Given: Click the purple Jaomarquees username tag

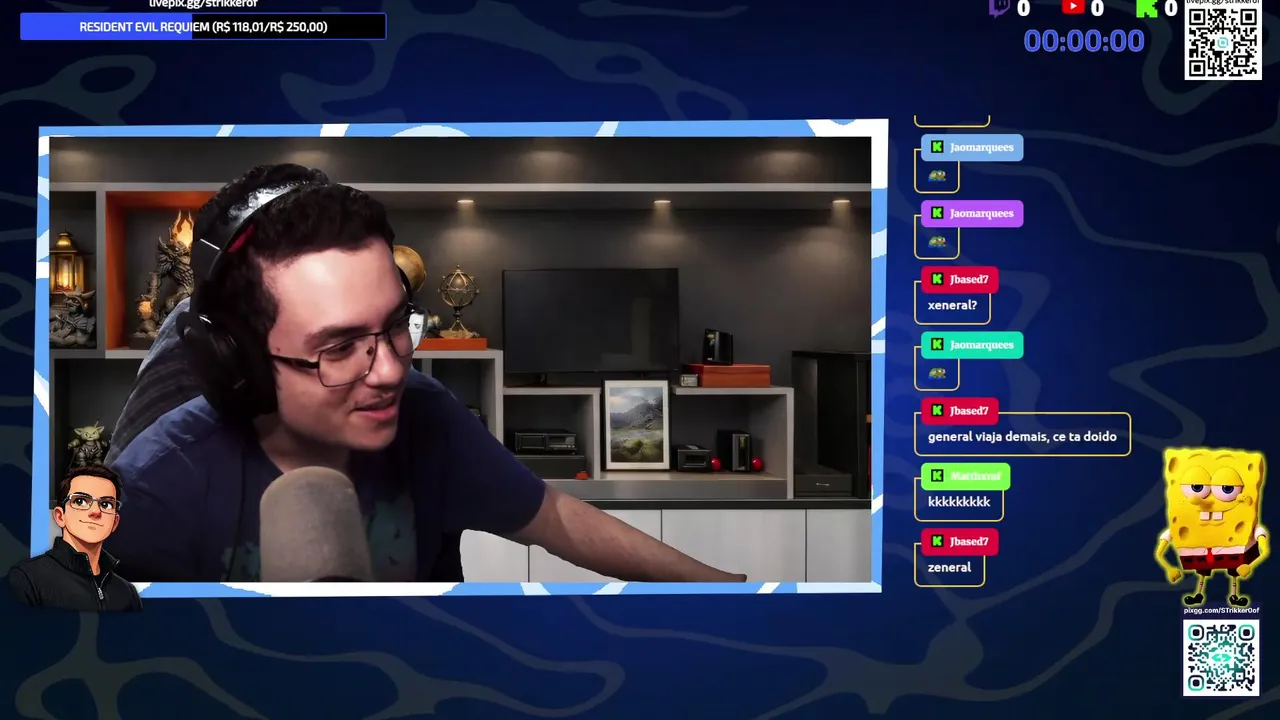Looking at the screenshot, I should pos(971,213).
